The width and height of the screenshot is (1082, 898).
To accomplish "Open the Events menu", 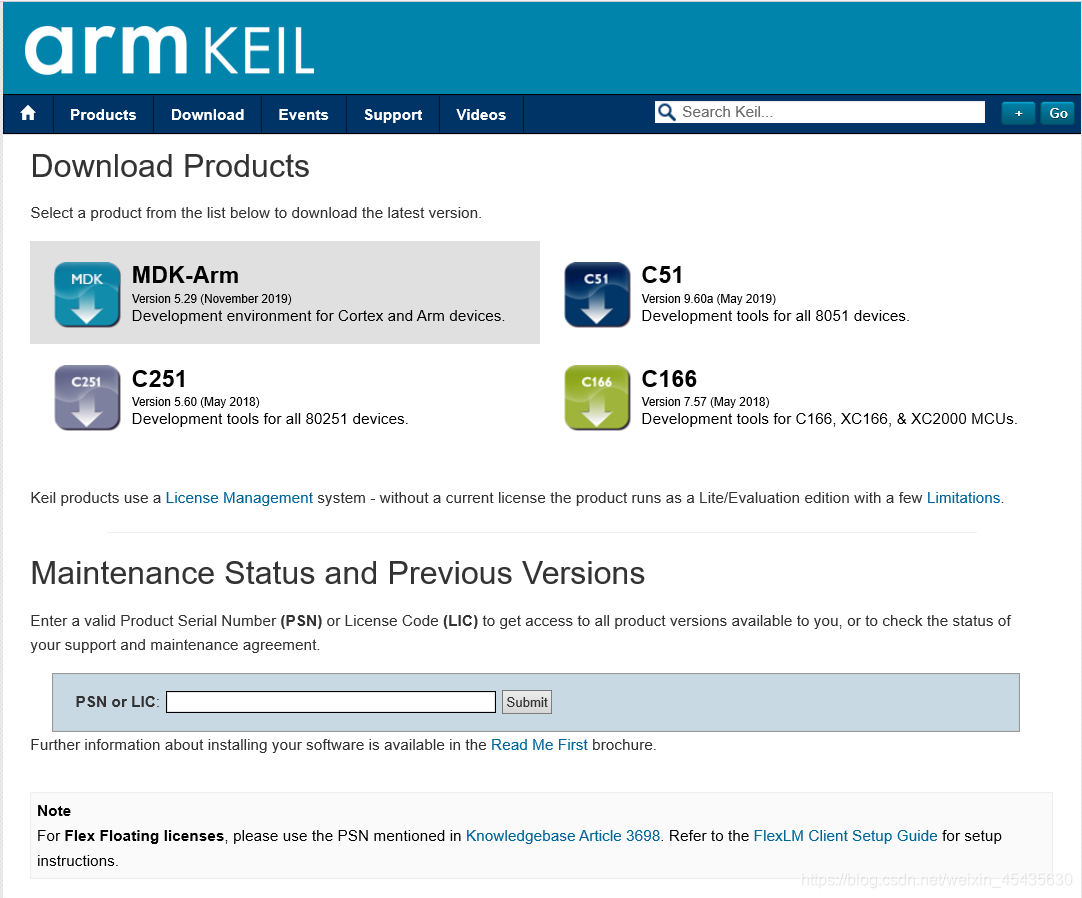I will point(303,115).
